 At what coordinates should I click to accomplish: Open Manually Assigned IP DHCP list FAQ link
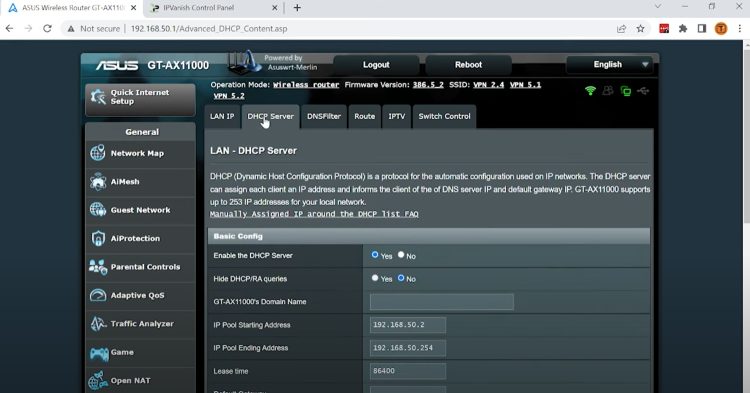[x=314, y=214]
